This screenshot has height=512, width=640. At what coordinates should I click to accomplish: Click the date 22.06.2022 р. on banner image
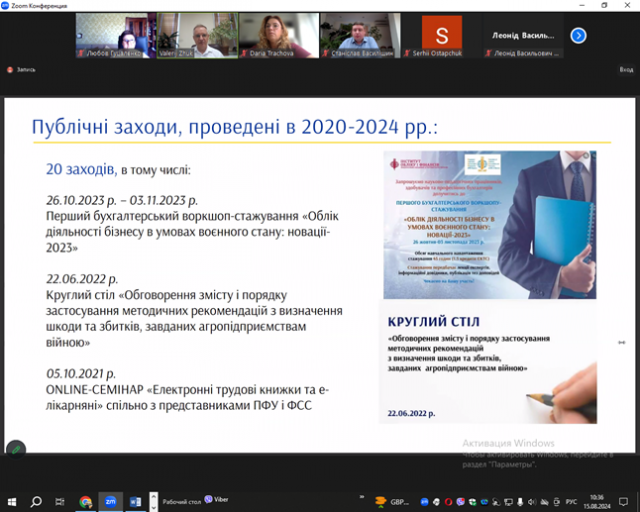[411, 413]
